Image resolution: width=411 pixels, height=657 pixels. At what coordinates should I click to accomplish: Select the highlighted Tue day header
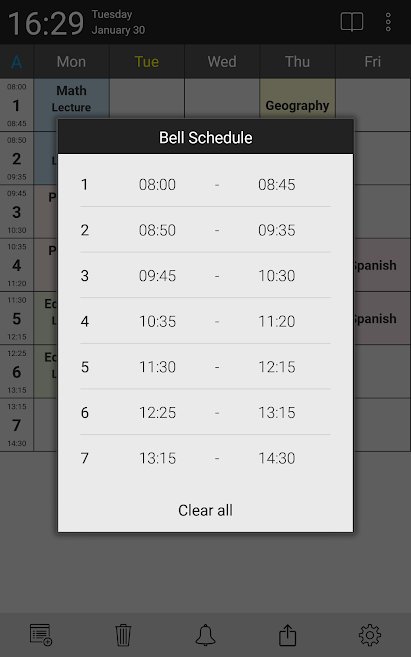pyautogui.click(x=147, y=62)
